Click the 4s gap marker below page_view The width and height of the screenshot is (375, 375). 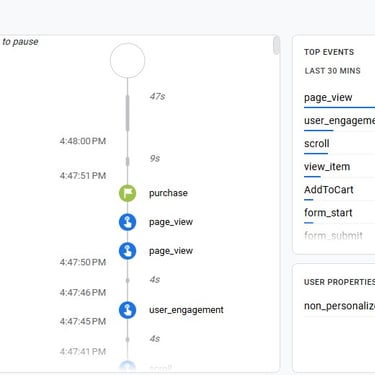tap(127, 280)
